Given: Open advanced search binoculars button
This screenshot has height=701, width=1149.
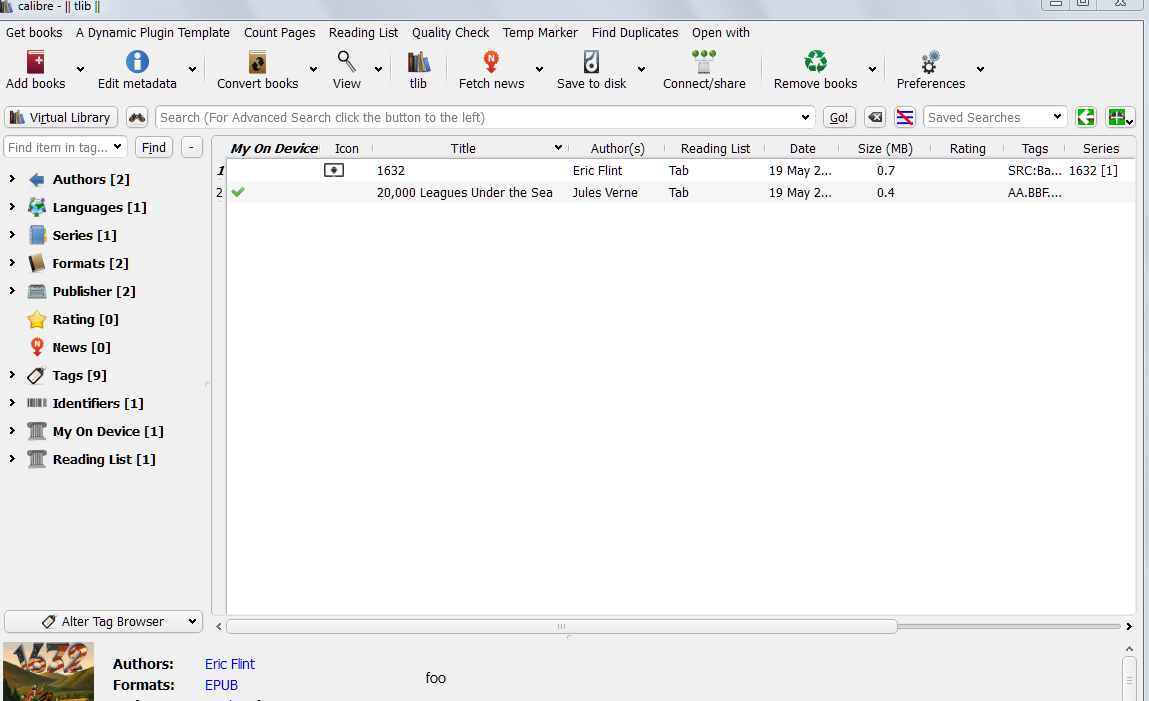Looking at the screenshot, I should (x=137, y=117).
